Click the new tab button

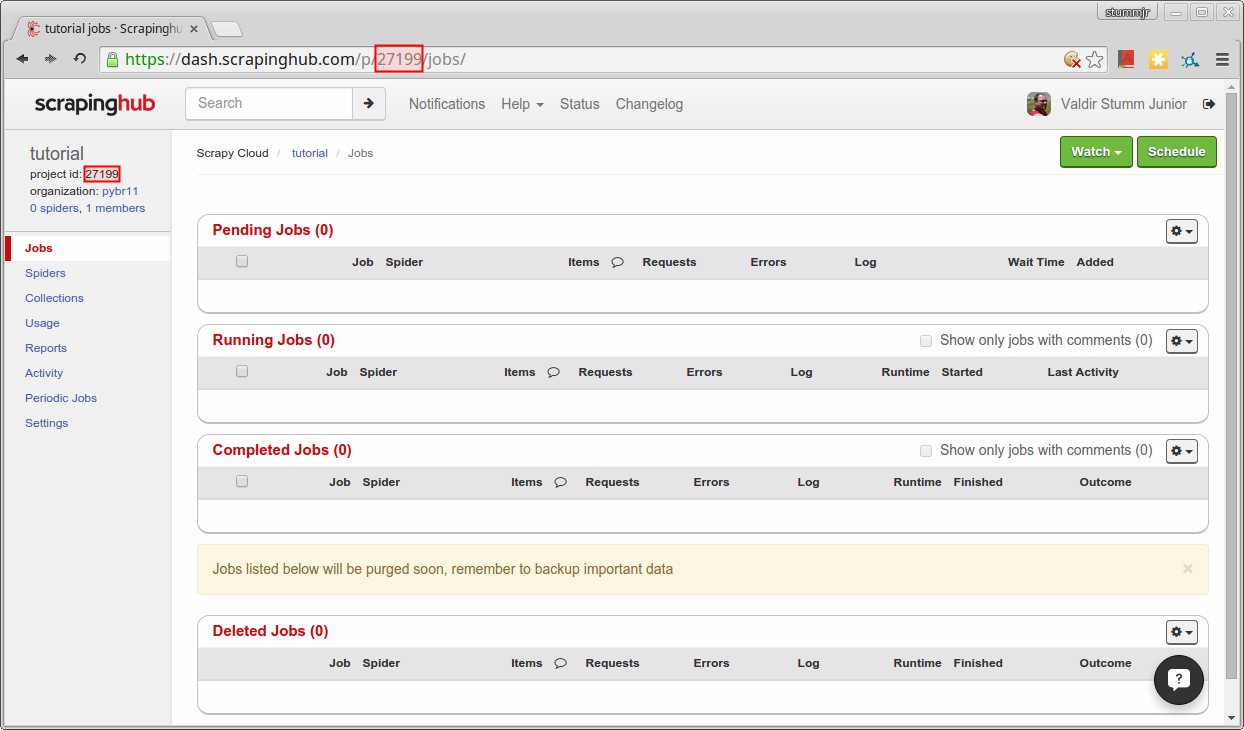227,29
